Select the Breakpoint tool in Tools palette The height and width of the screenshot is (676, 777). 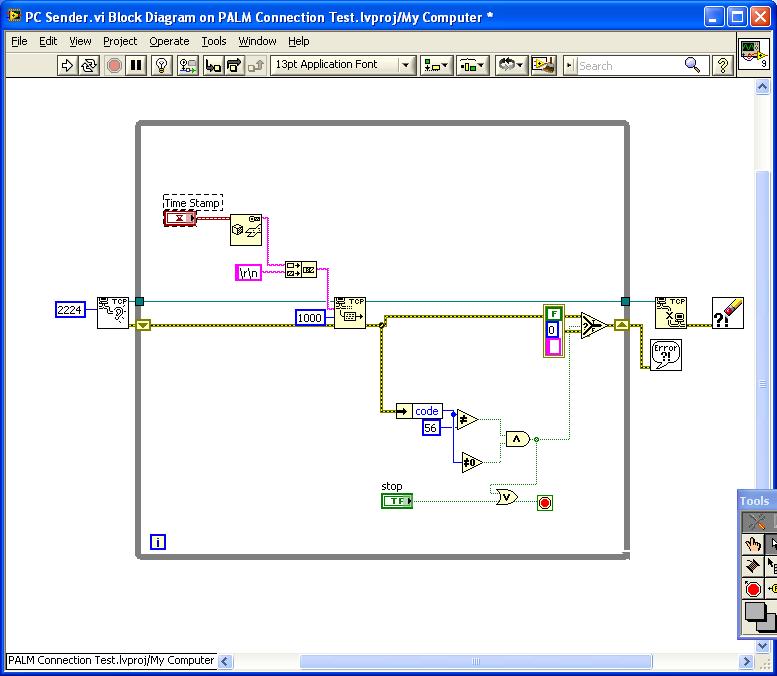(754, 589)
